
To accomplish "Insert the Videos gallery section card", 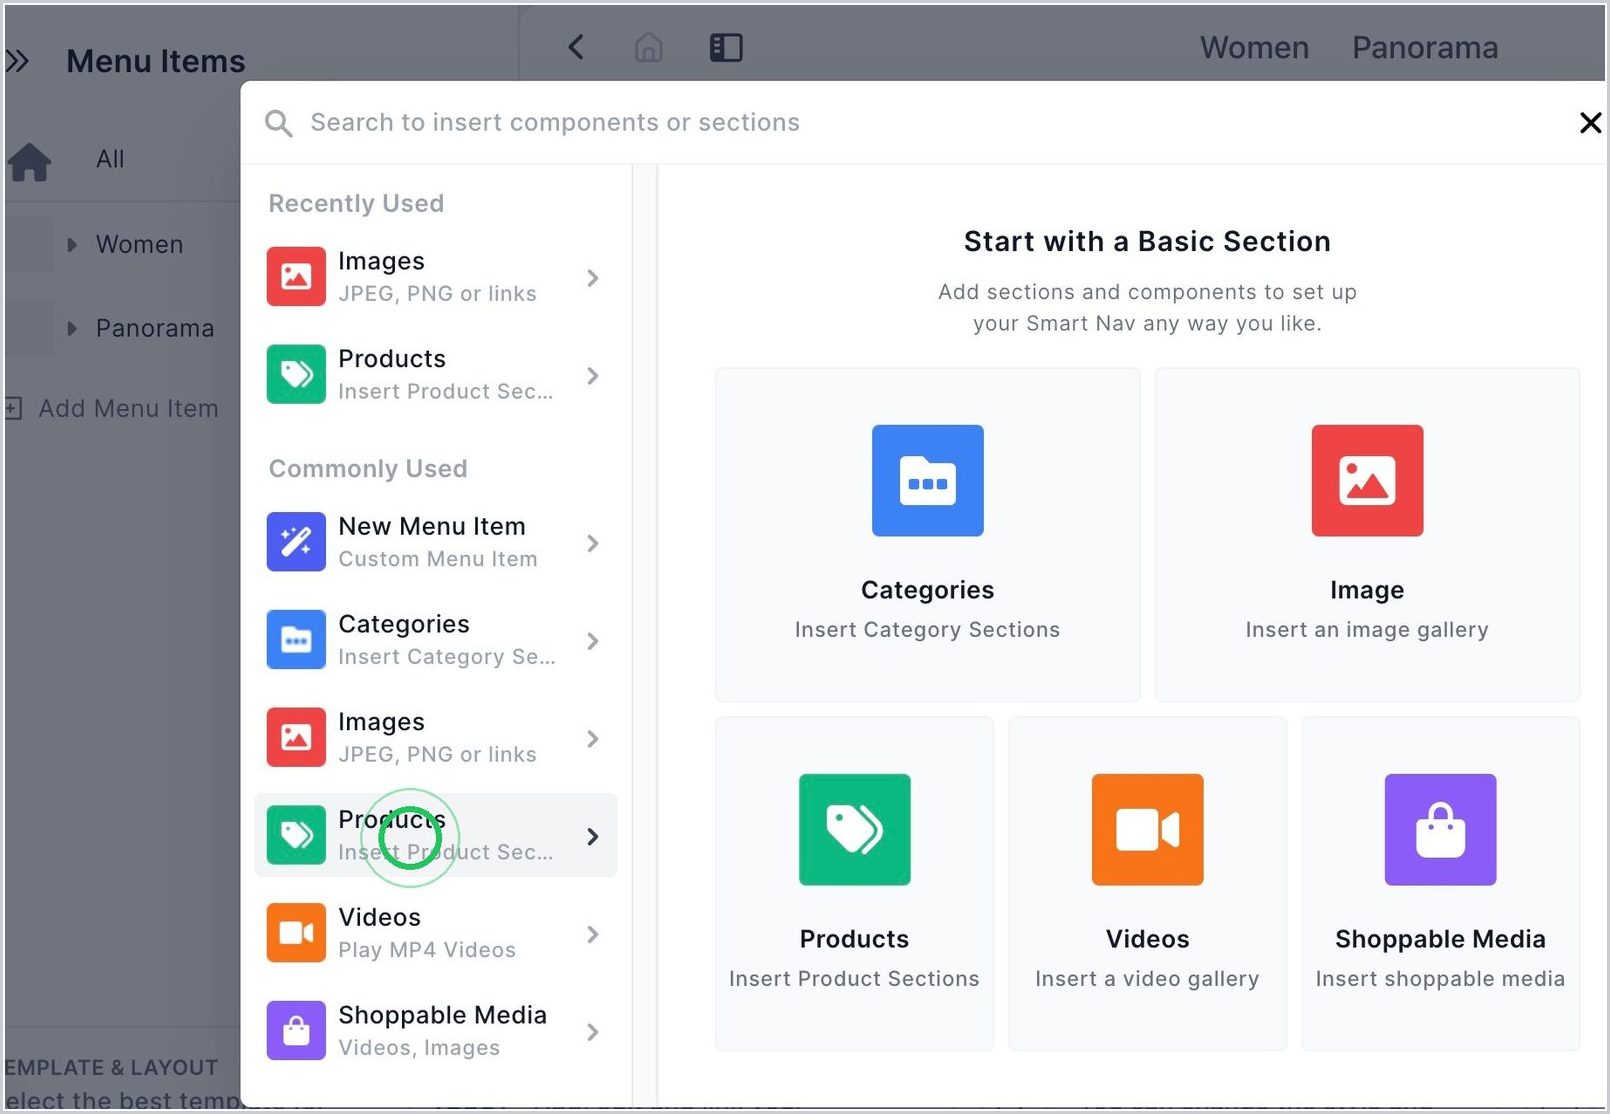I will pos(1147,884).
